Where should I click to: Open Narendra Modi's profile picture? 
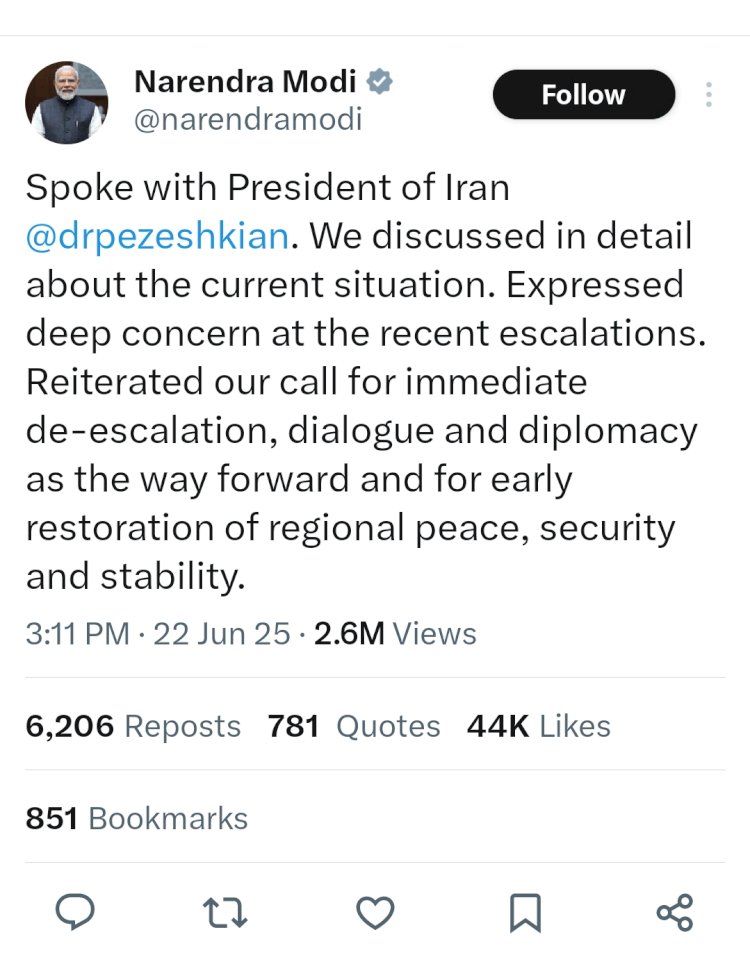(x=66, y=102)
